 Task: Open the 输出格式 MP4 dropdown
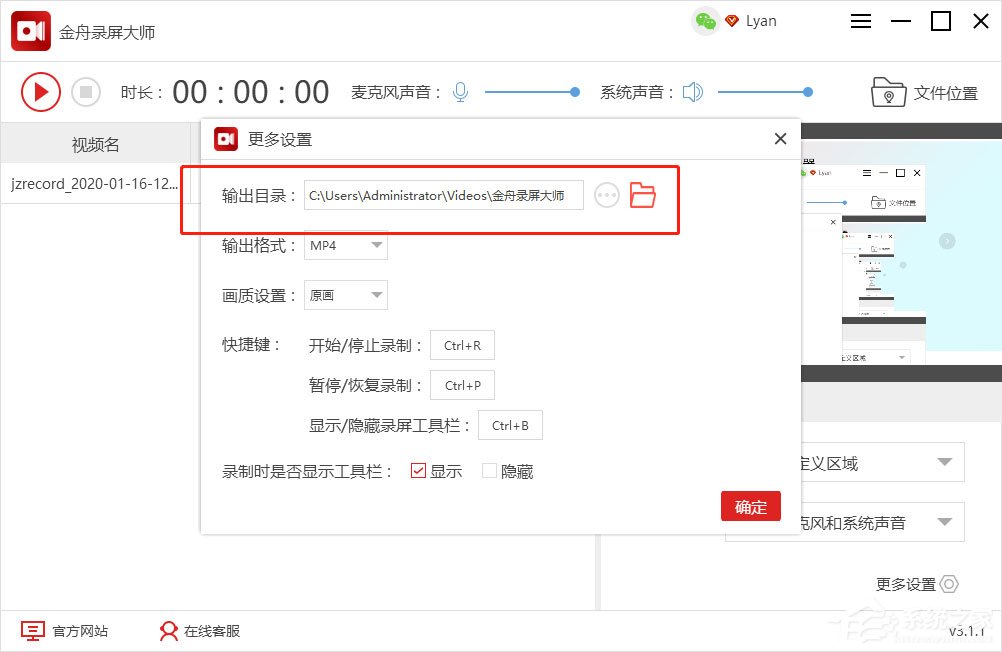[345, 245]
